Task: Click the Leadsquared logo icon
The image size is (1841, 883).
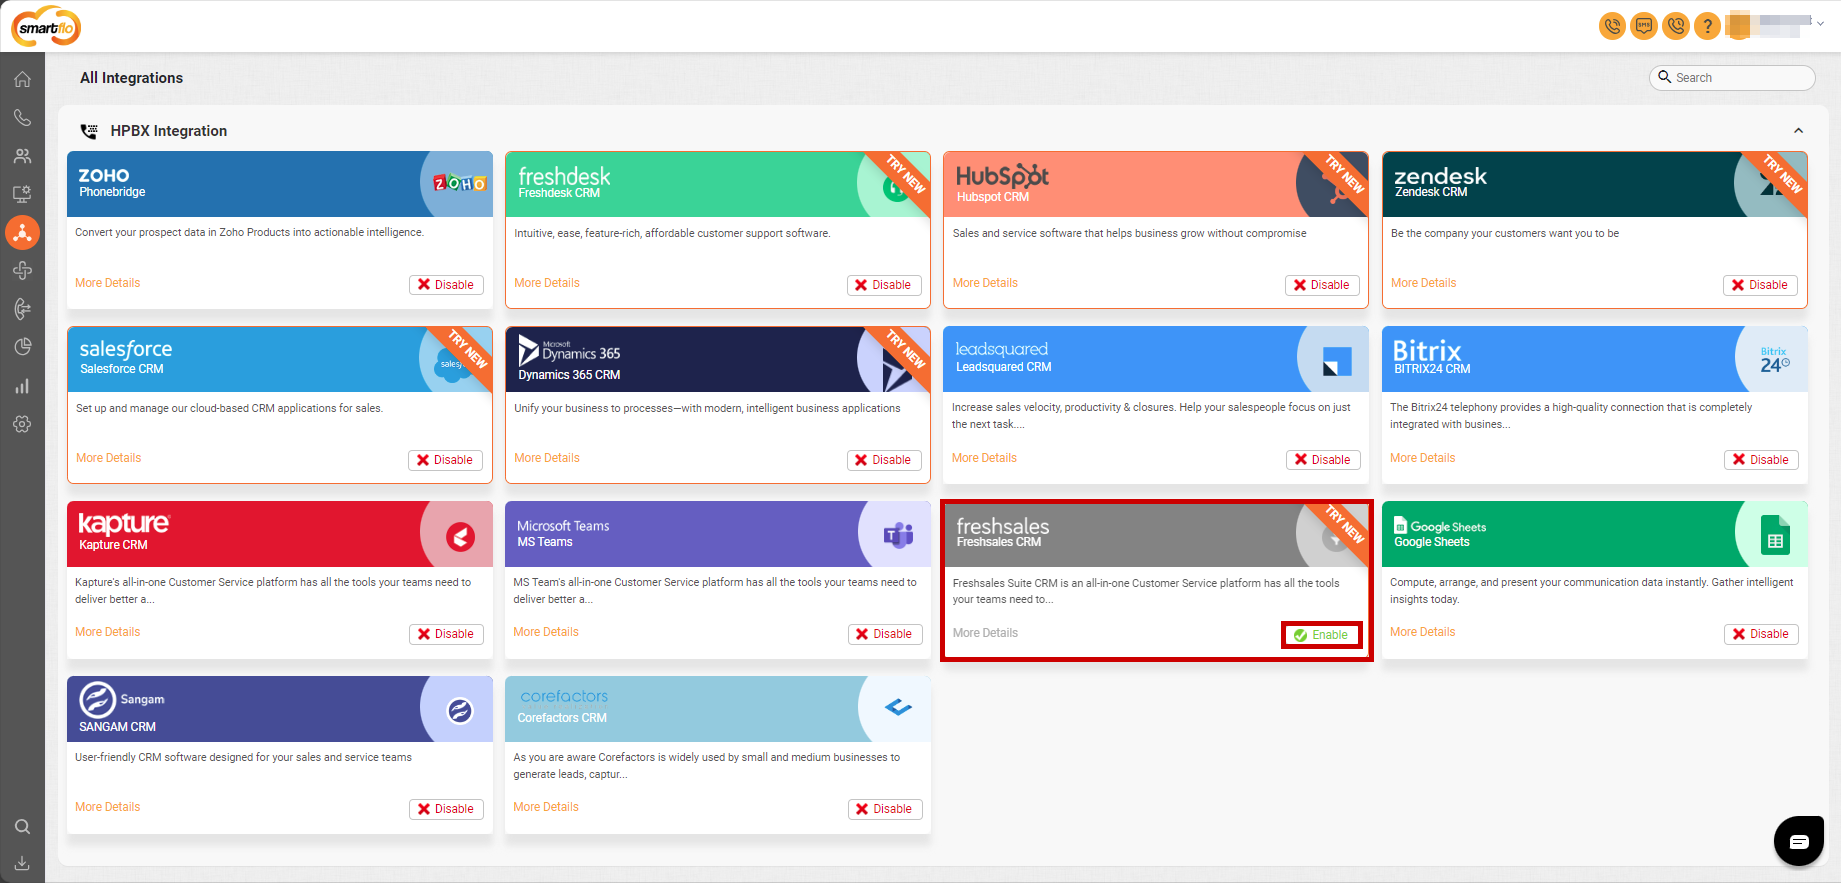Action: 1337,361
